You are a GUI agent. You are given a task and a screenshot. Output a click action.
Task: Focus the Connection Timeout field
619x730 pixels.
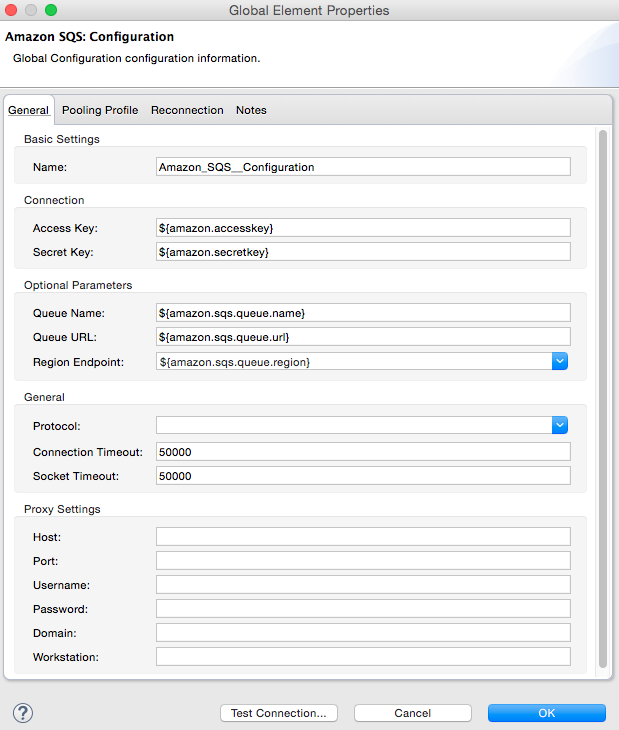coord(363,452)
